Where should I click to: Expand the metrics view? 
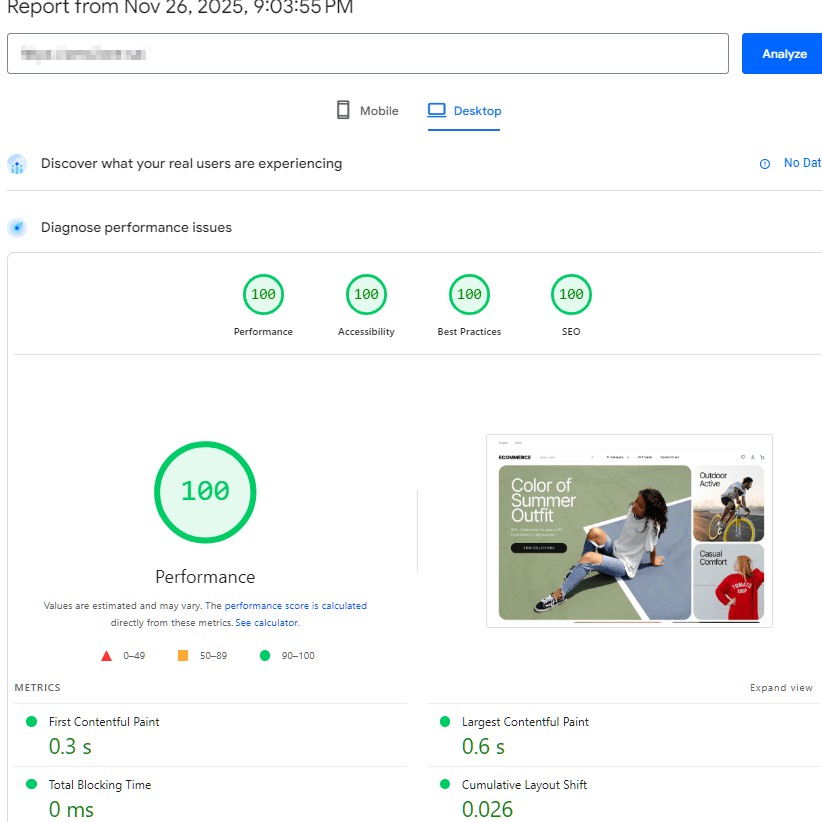(x=781, y=688)
